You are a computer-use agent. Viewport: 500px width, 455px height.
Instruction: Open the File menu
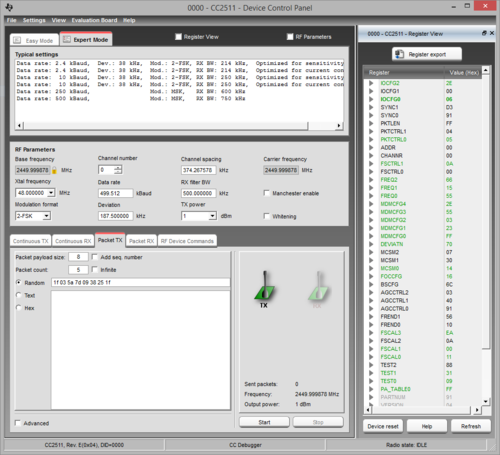coord(12,20)
